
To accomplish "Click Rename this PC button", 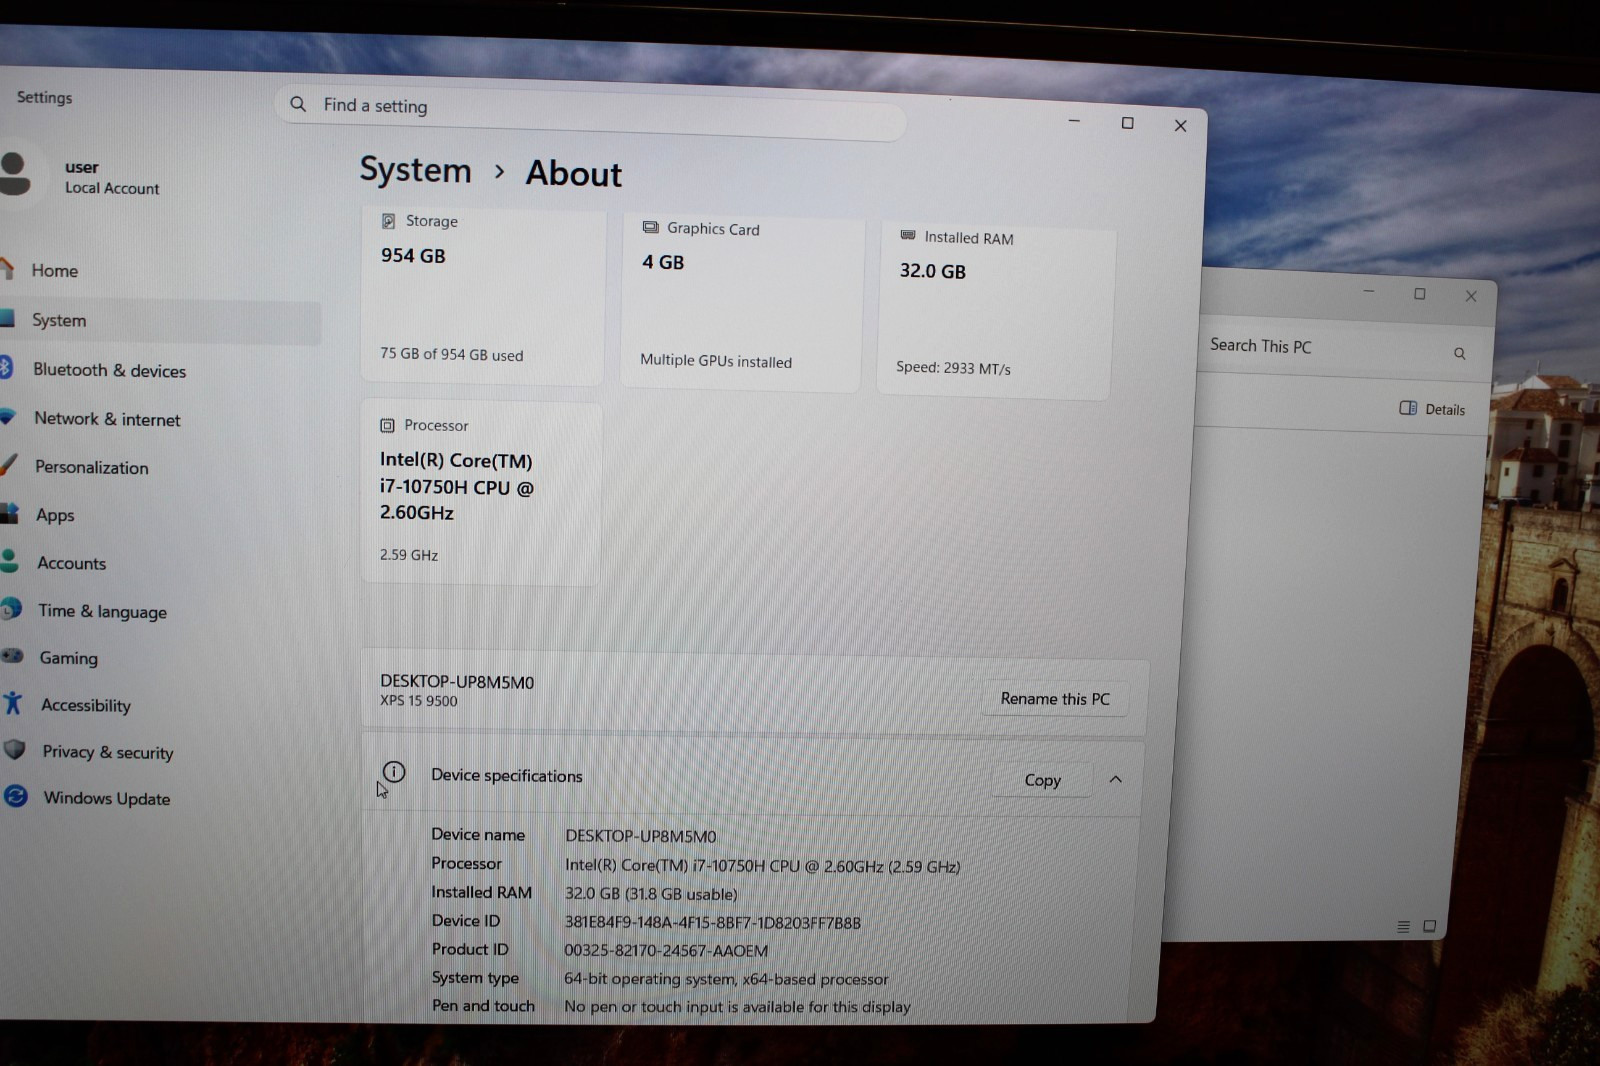I will [x=1055, y=699].
